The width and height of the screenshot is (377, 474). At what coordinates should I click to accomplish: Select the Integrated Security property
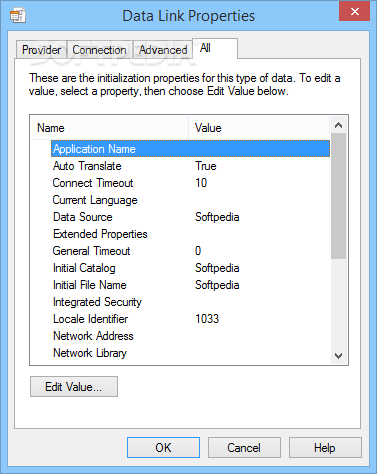tap(97, 302)
